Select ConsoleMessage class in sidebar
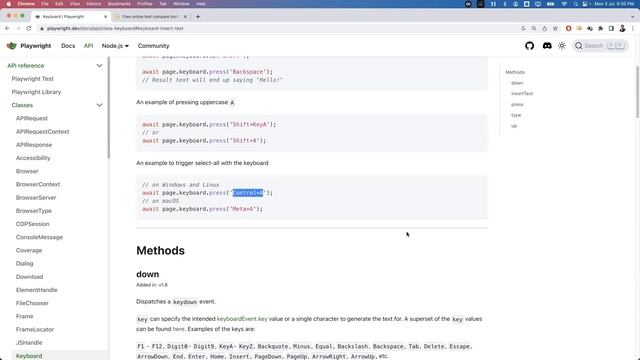The image size is (640, 360). click(x=39, y=237)
